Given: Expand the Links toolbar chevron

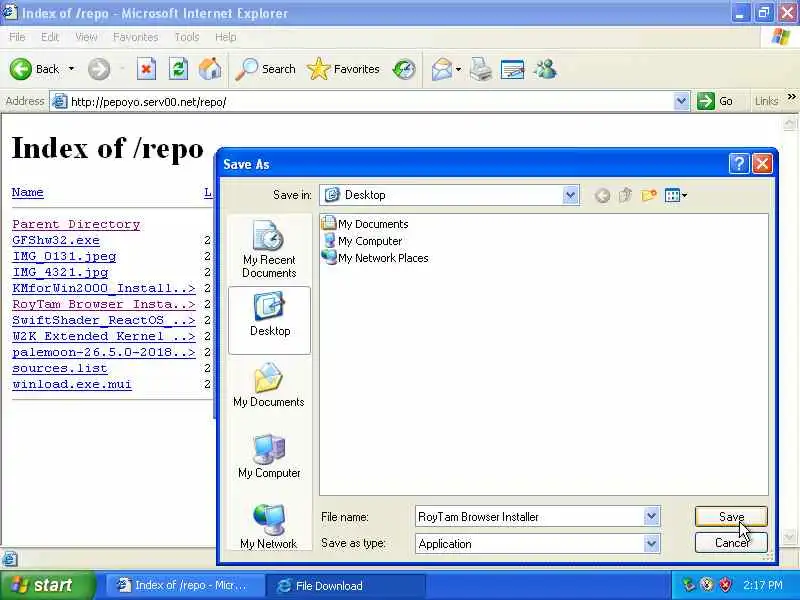Looking at the screenshot, I should [x=791, y=97].
